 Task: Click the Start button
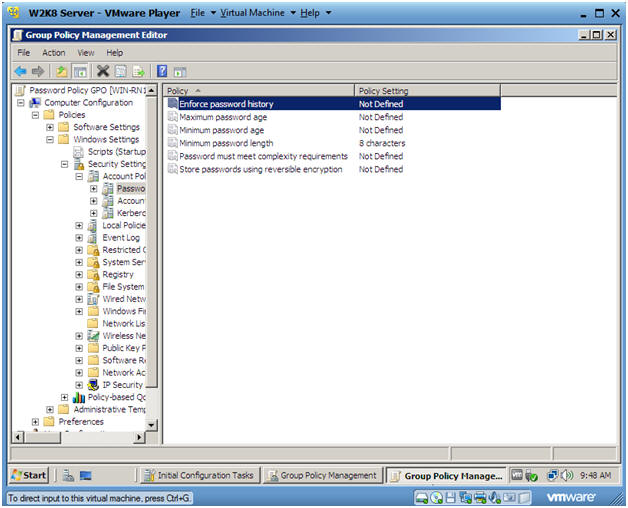[x=29, y=476]
